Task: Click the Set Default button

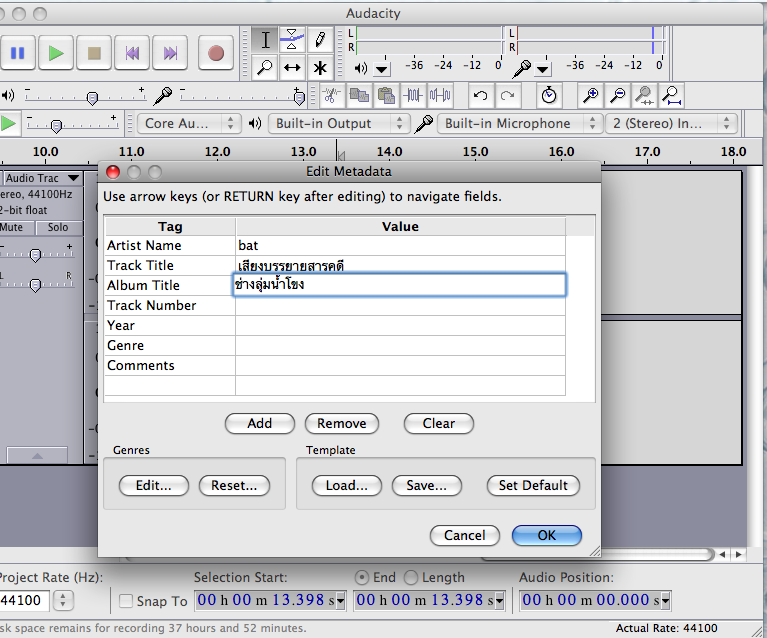Action: click(x=533, y=485)
